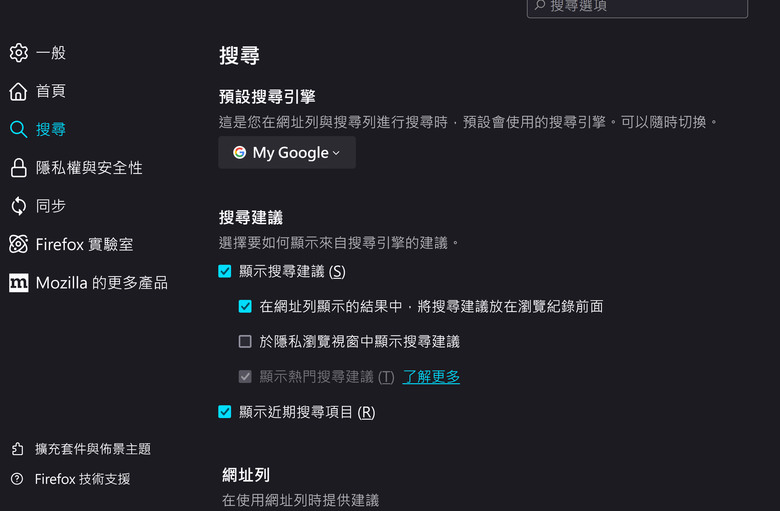Screen dimensions: 780x511
Task: Open the 了解更多 link
Action: pos(431,377)
